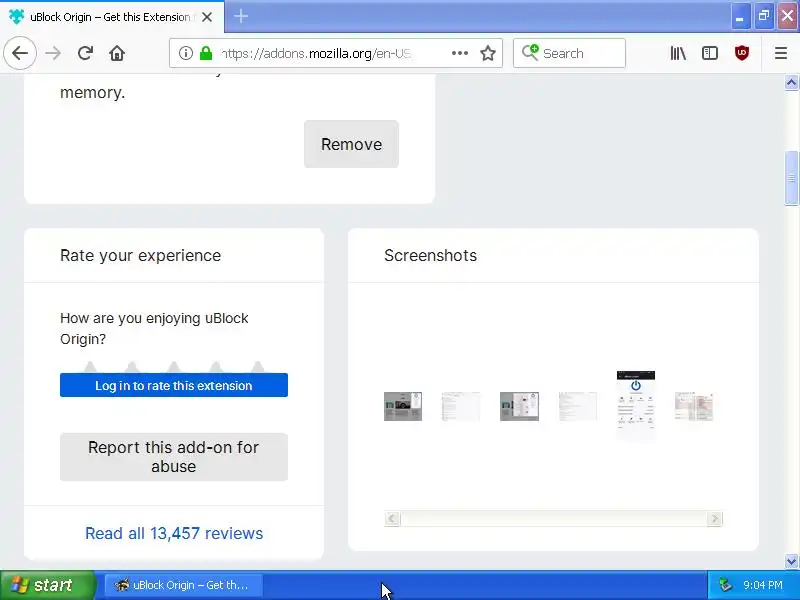Click the page scrollbar up arrow
Screen dimensions: 800x600
[791, 83]
